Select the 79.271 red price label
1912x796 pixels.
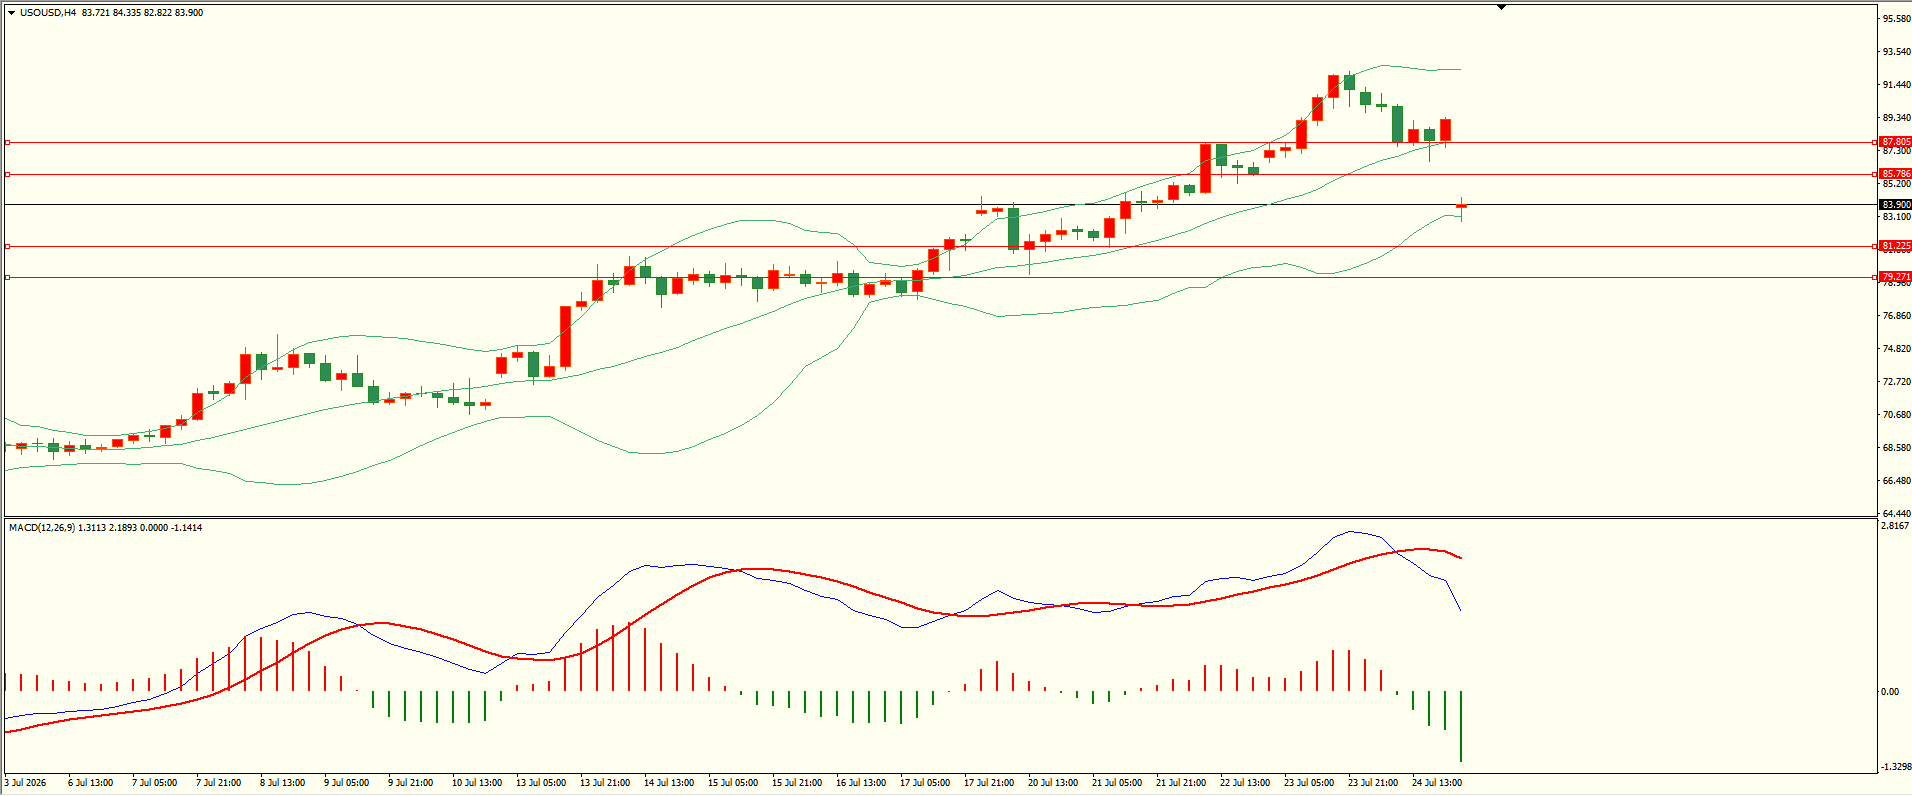[x=1896, y=277]
